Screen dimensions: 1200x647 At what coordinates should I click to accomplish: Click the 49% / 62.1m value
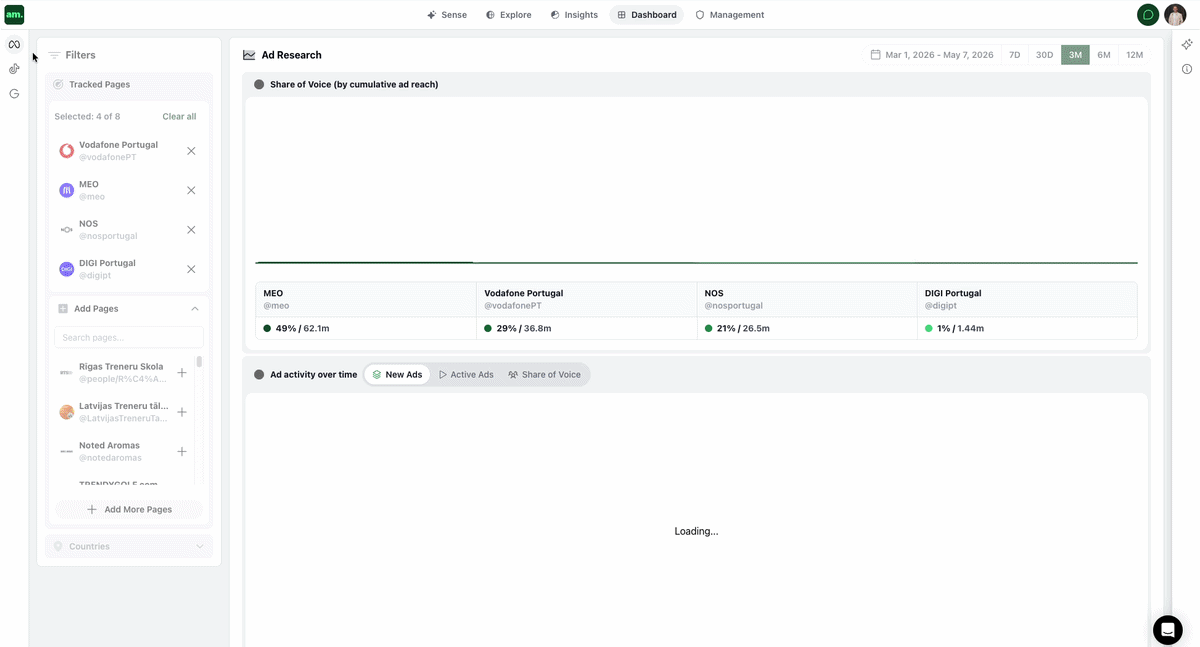(x=303, y=328)
